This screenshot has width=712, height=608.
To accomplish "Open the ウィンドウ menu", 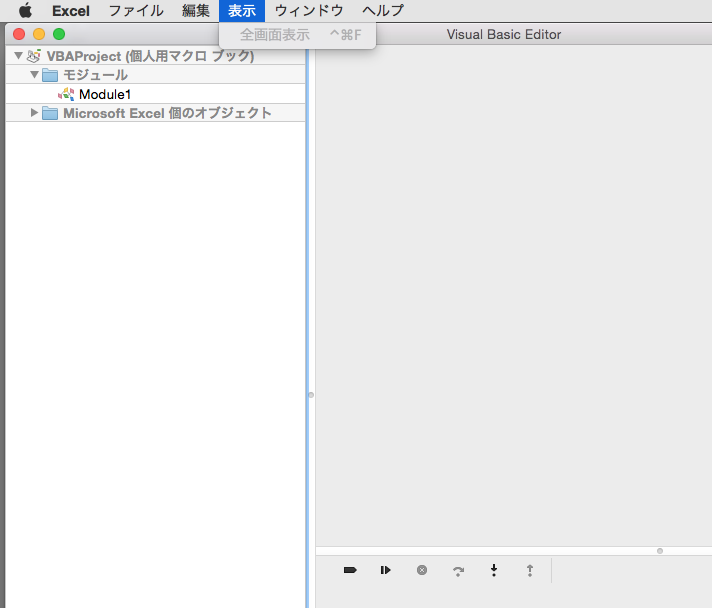I will point(309,10).
